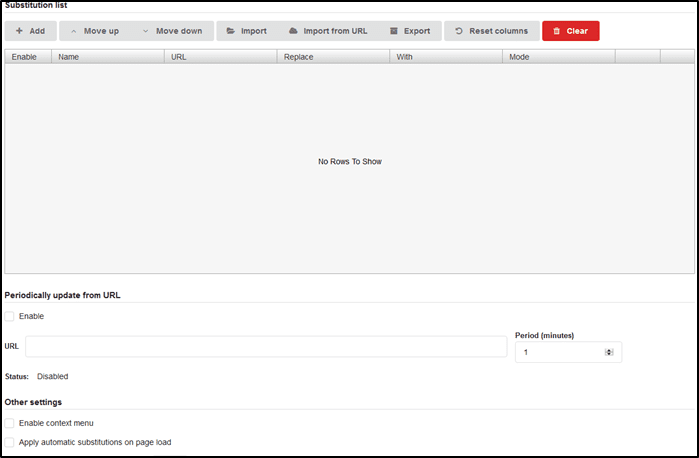The width and height of the screenshot is (699, 458).
Task: Sort by the Name column header
Action: click(107, 57)
